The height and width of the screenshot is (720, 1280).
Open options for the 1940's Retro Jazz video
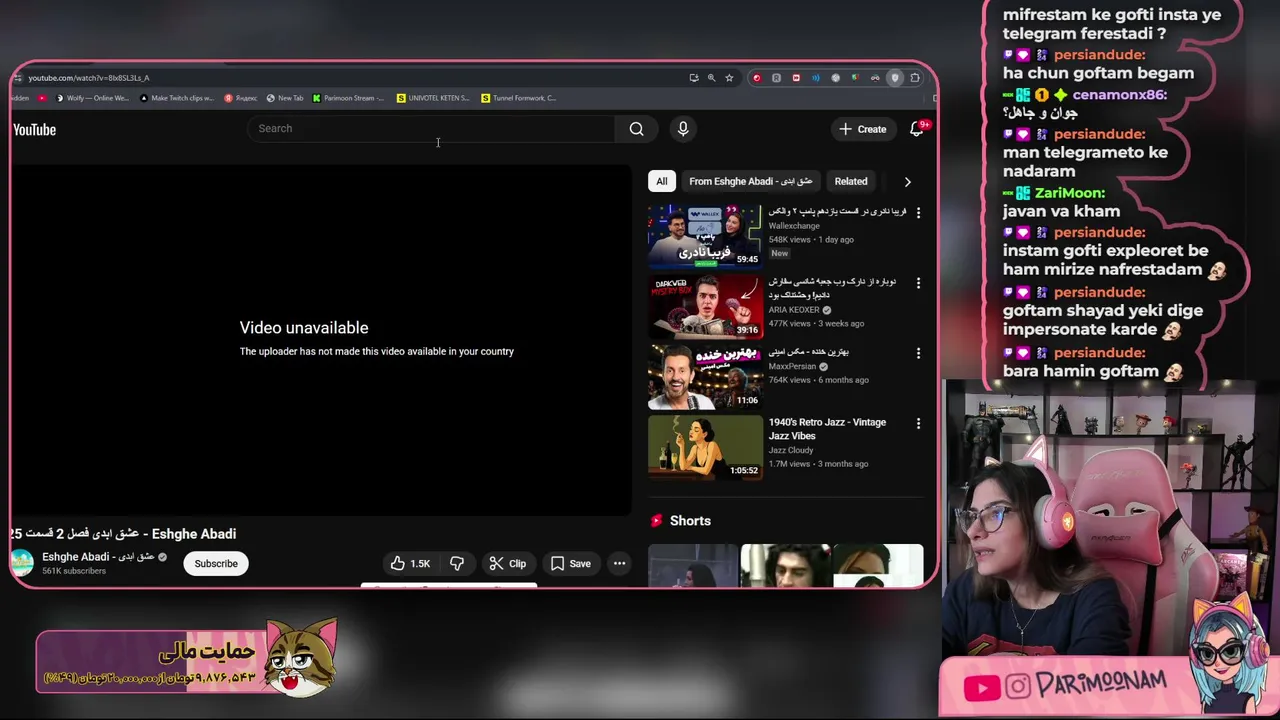[918, 424]
